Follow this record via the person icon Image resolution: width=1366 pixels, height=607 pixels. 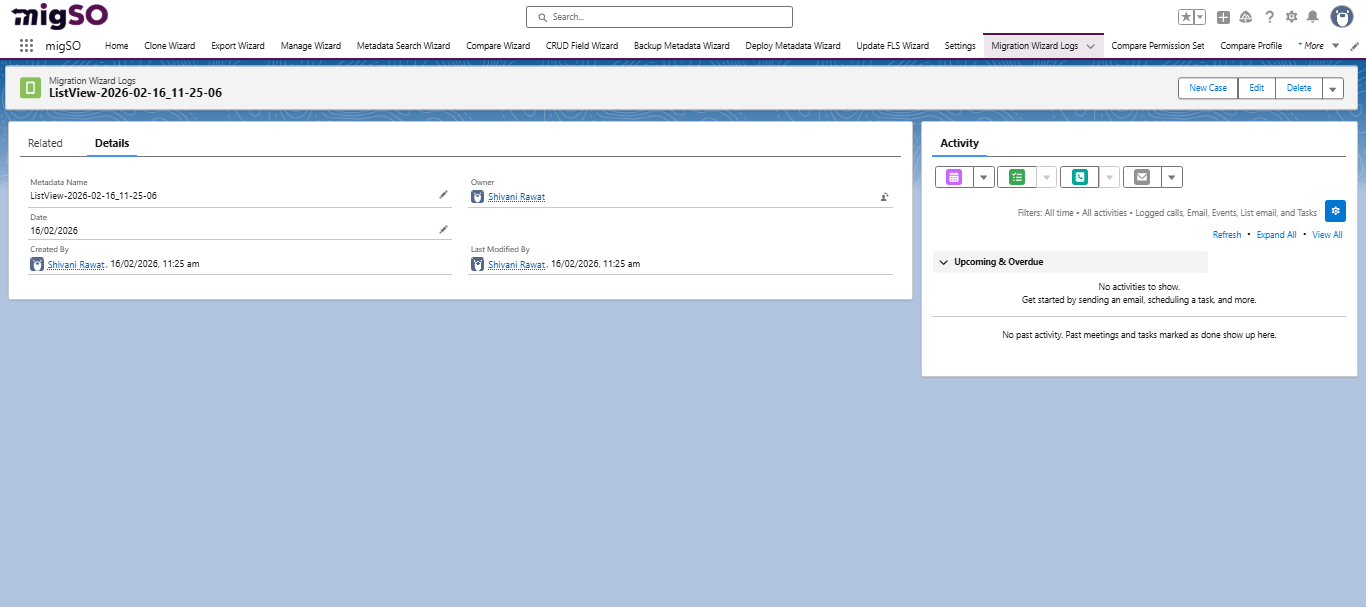[884, 197]
